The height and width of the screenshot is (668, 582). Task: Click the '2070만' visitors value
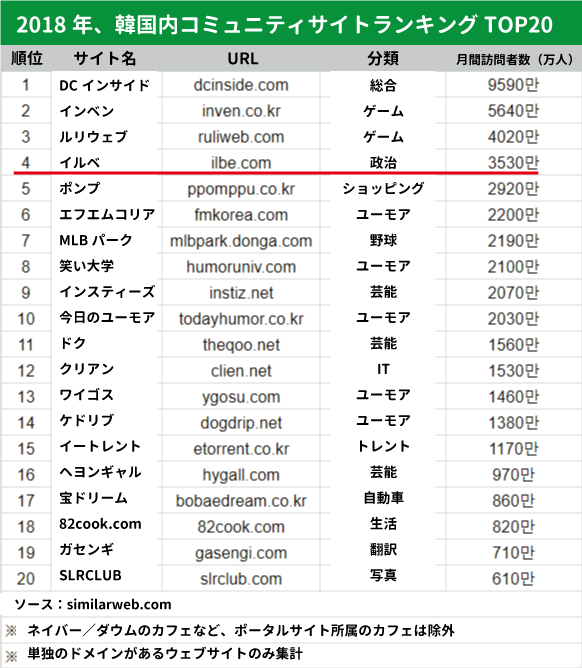pyautogui.click(x=513, y=293)
